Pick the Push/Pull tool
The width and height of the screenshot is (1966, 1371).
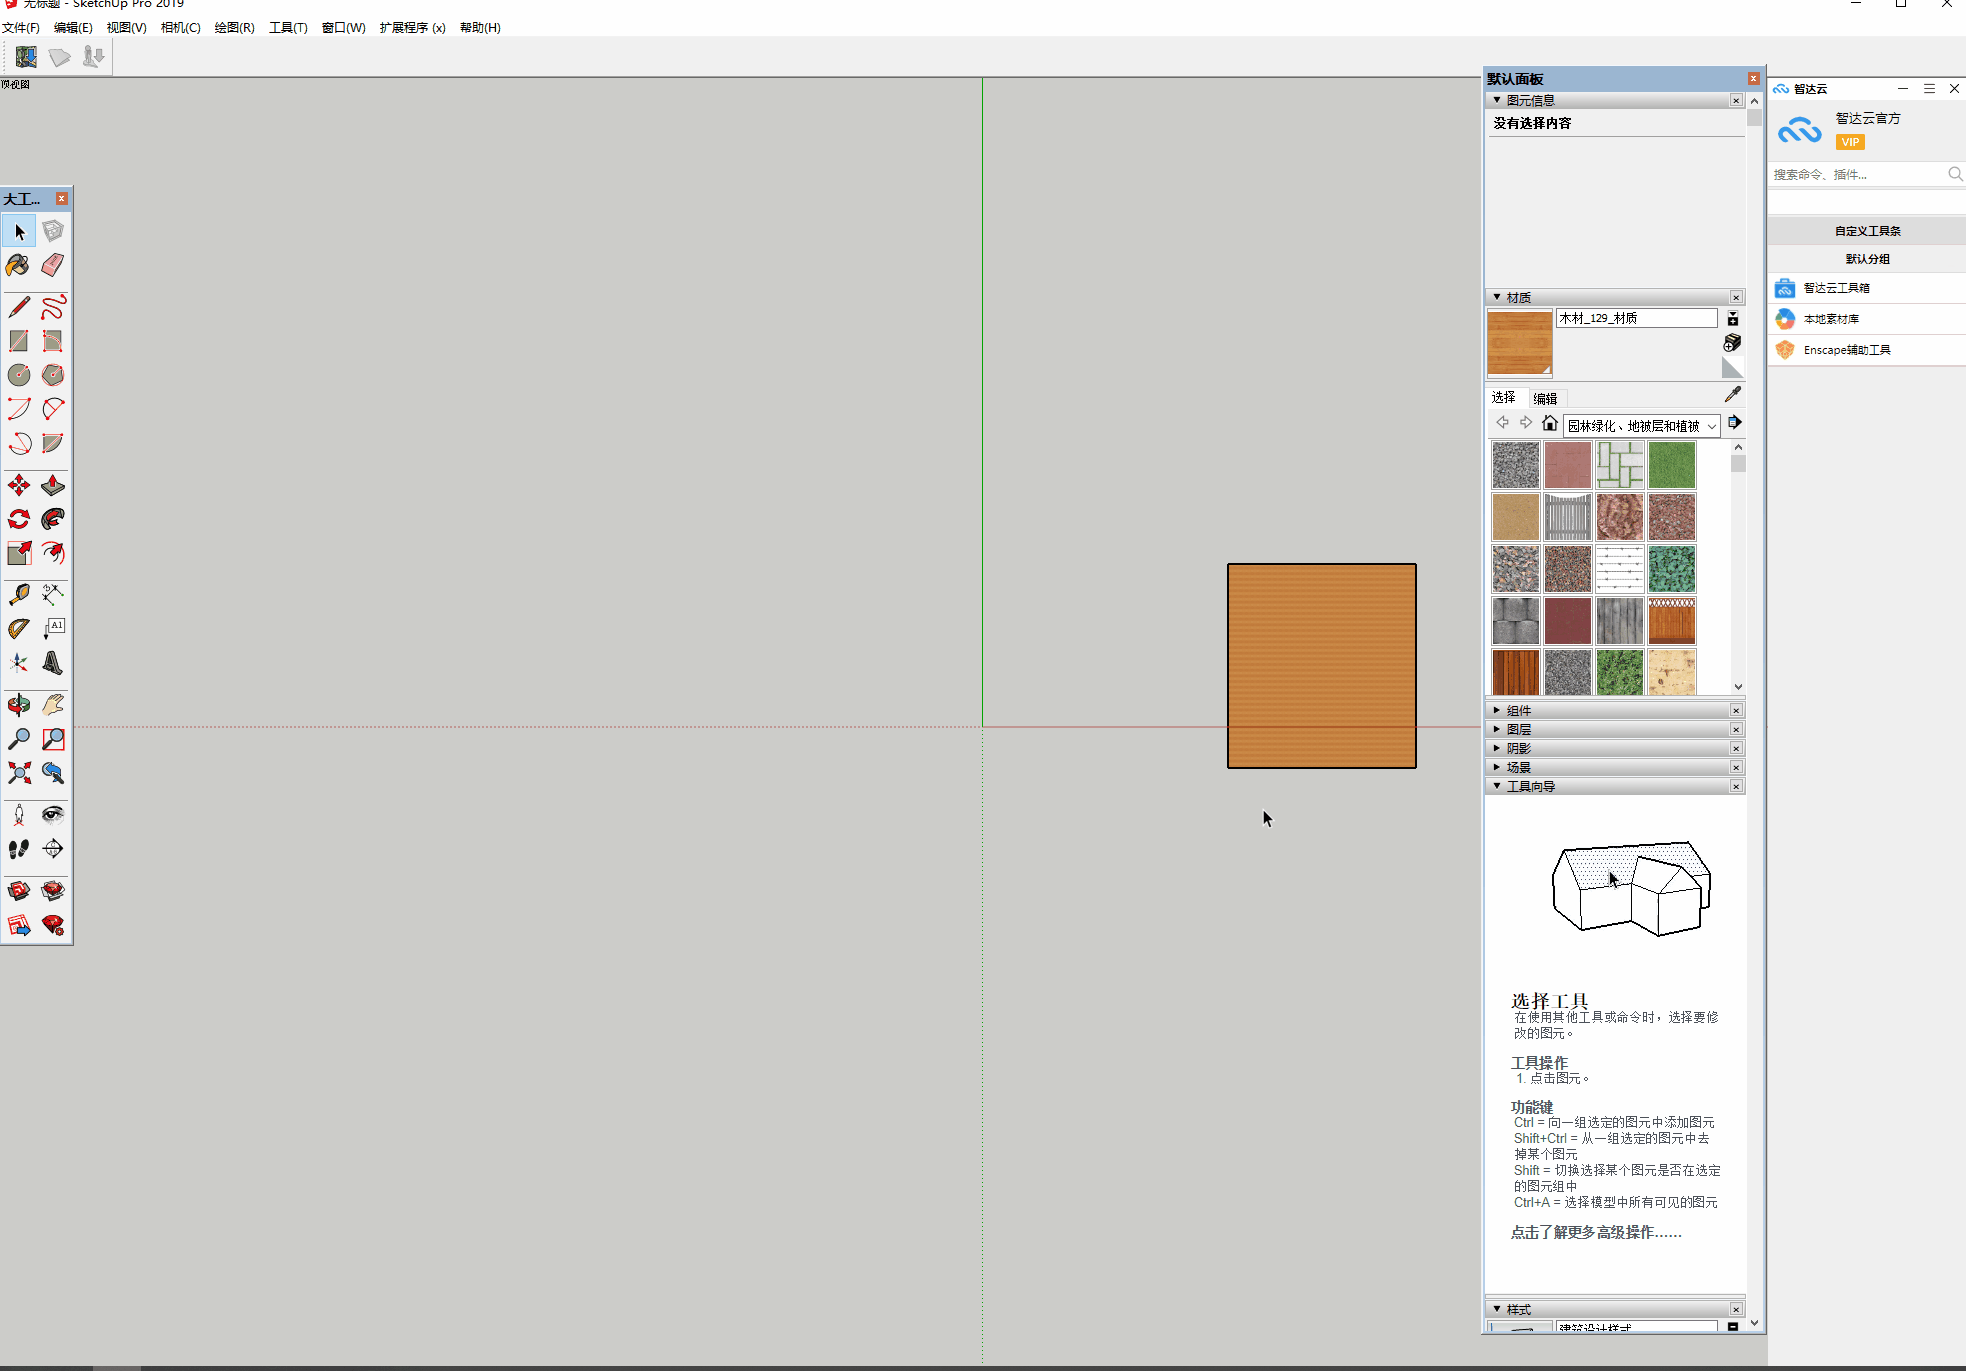(53, 486)
